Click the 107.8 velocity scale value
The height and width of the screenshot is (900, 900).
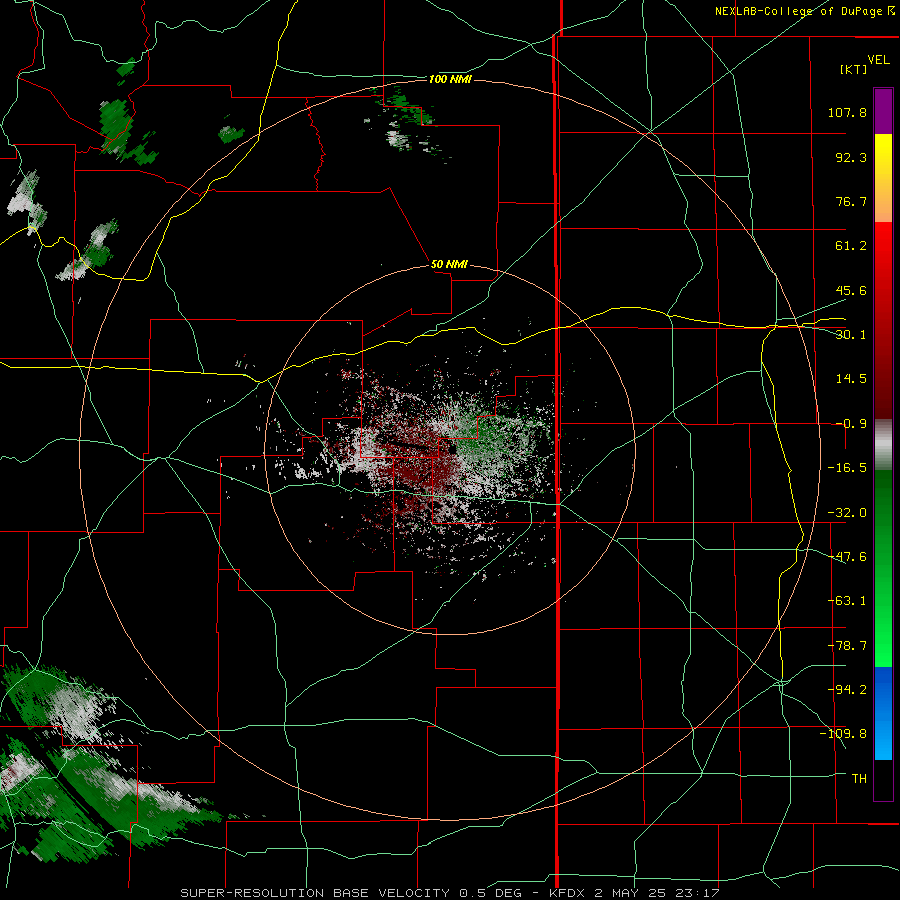click(847, 112)
